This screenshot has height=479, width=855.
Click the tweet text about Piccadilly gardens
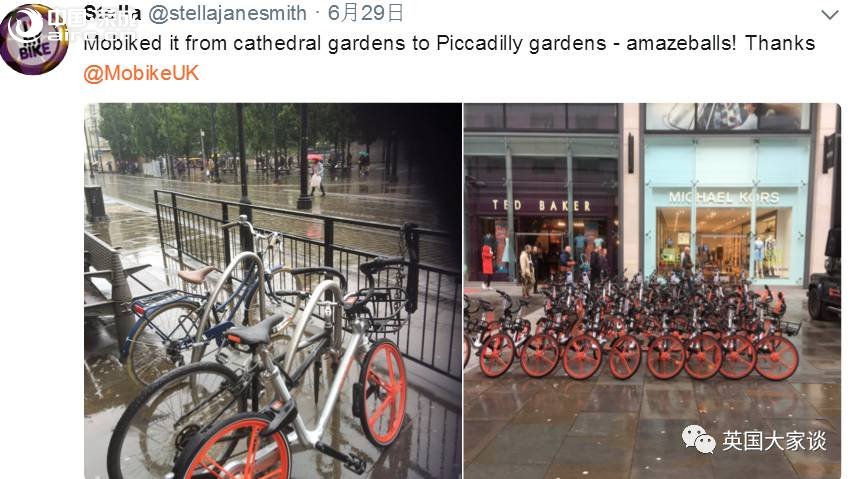tap(449, 43)
